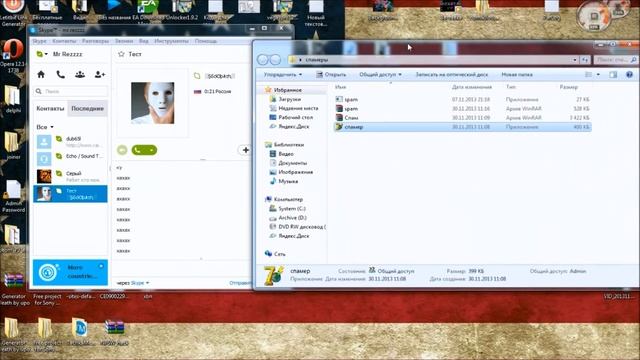Switch to the Последние tab in Skype

point(87,109)
